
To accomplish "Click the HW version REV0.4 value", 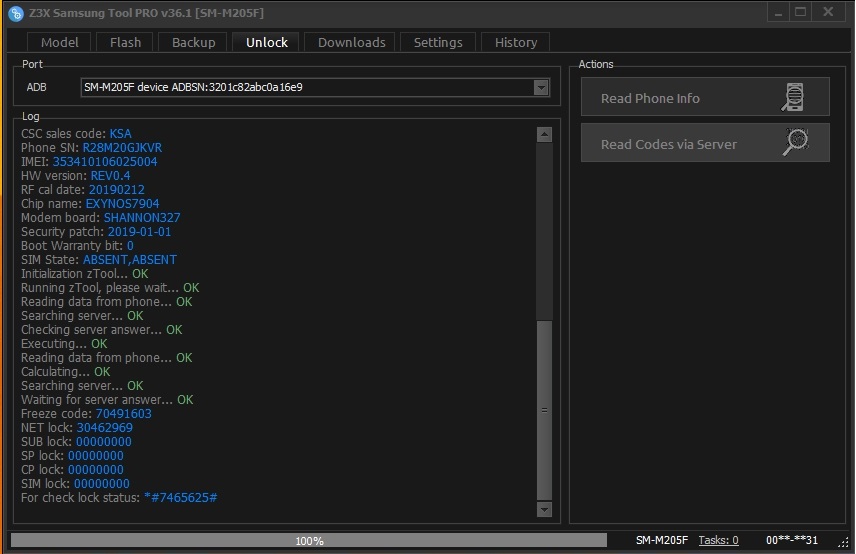I will pyautogui.click(x=110, y=176).
